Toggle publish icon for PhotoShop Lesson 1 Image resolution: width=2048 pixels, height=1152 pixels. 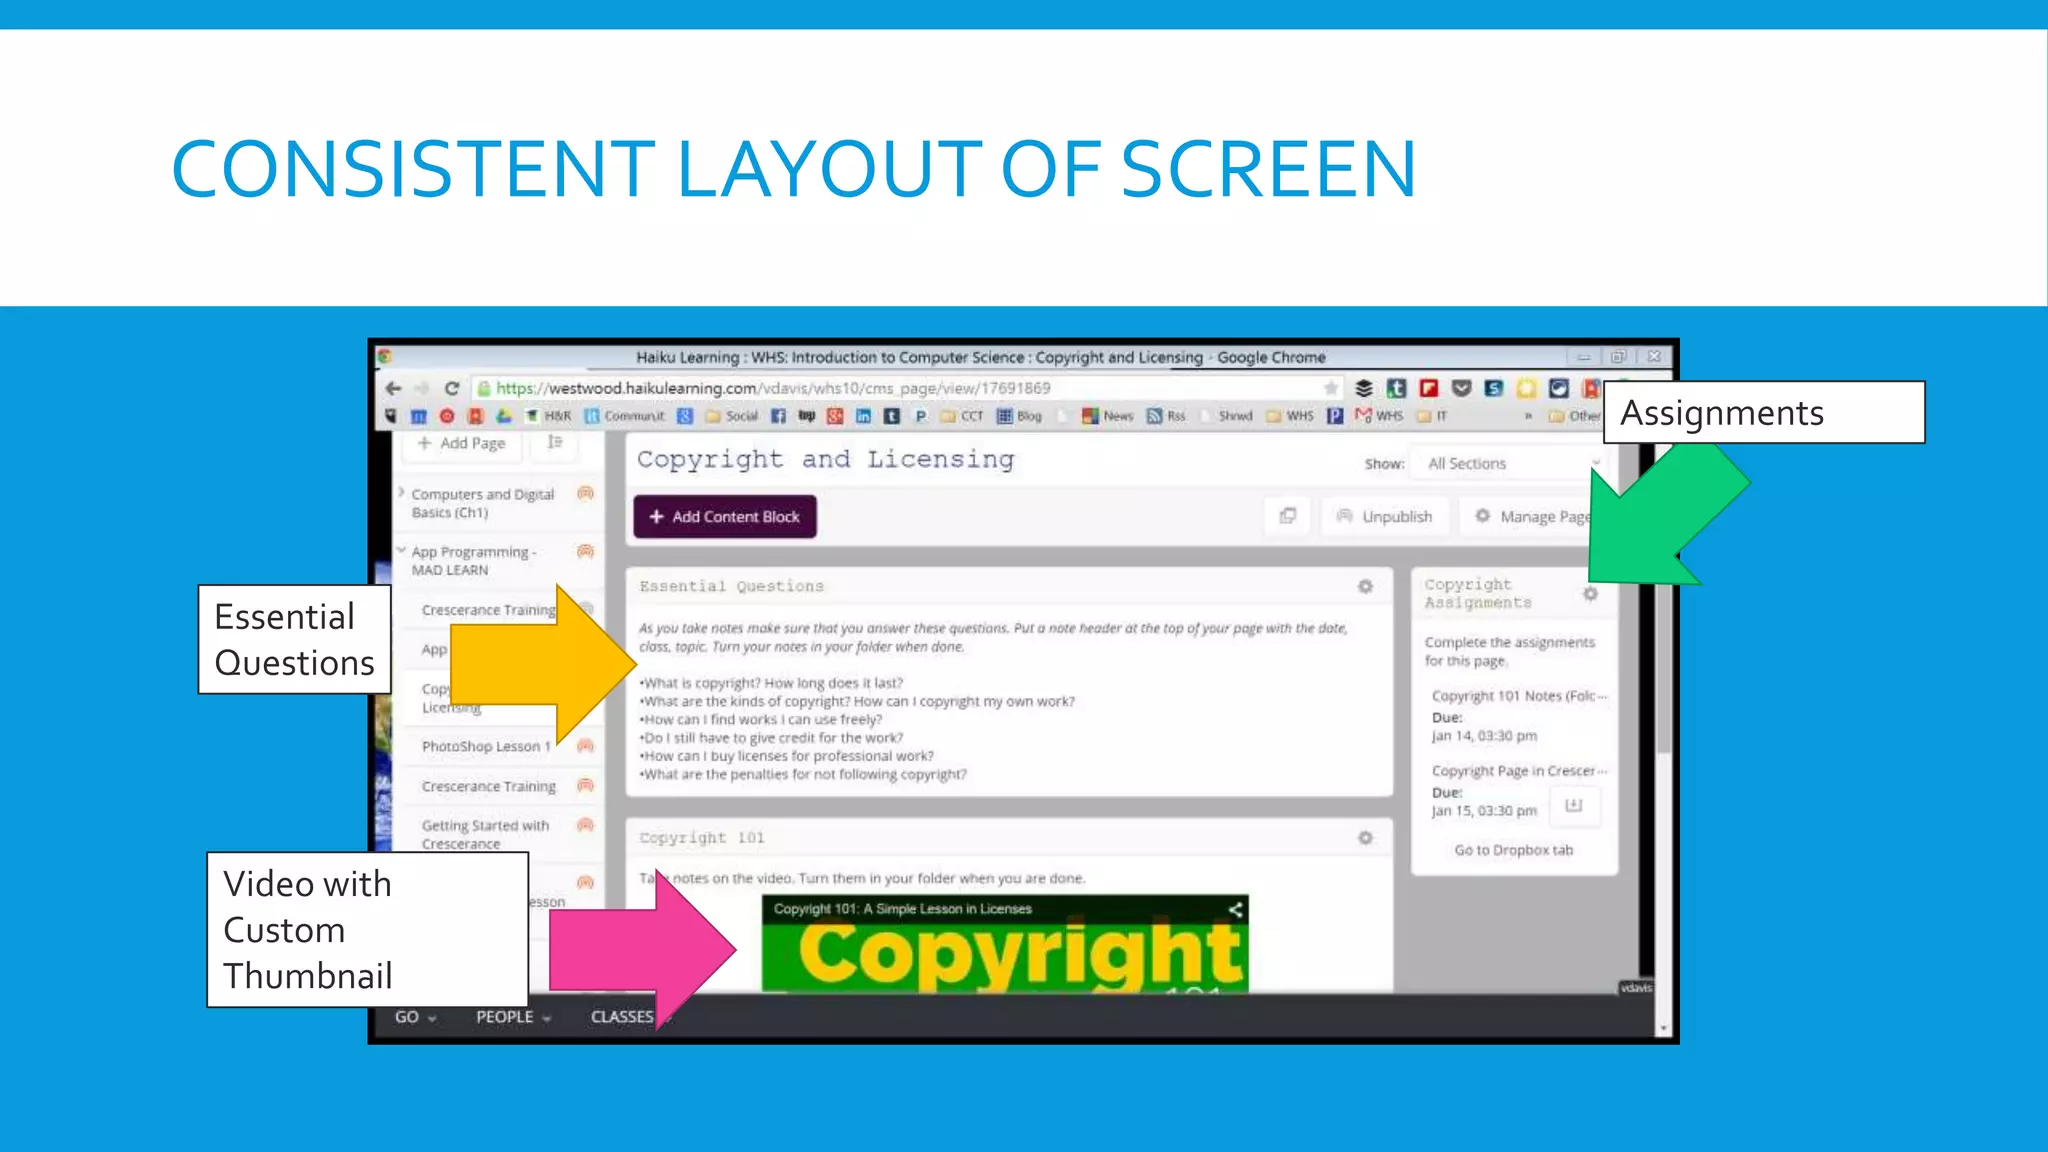coord(586,746)
